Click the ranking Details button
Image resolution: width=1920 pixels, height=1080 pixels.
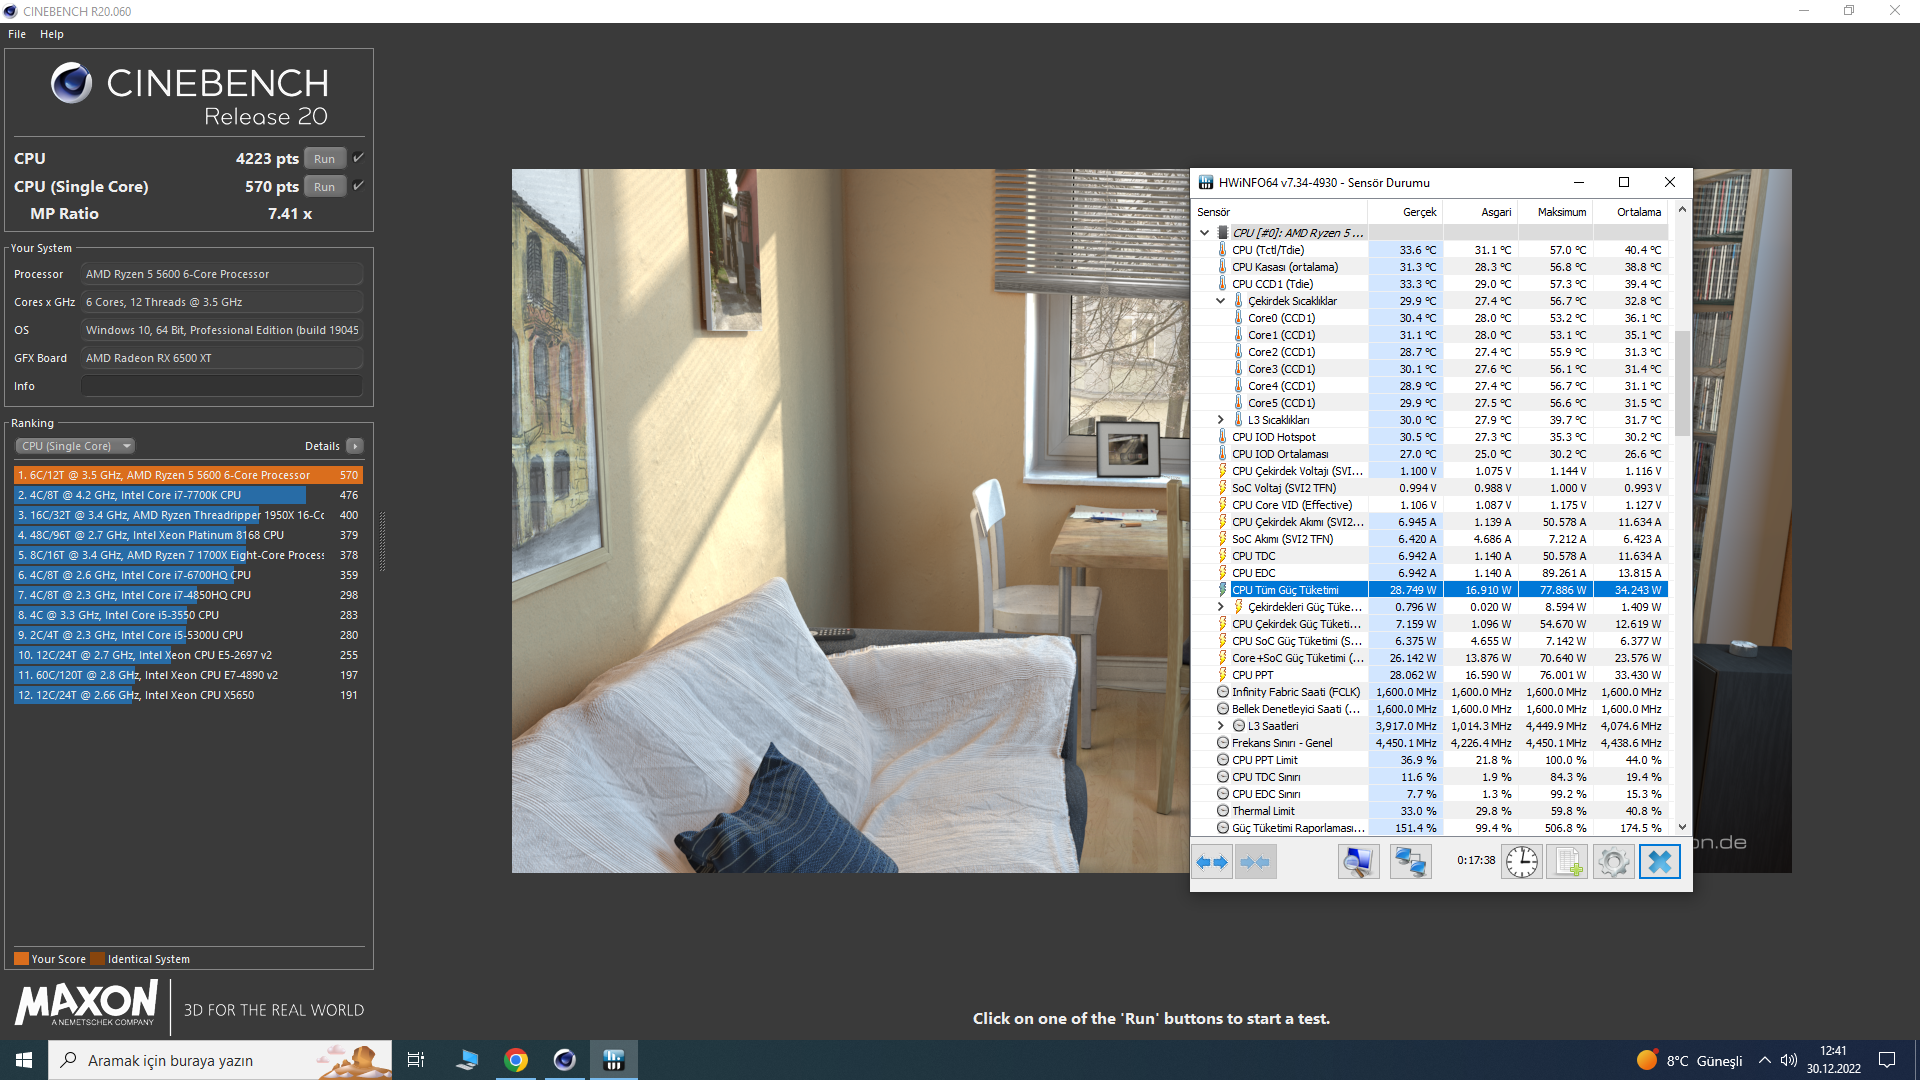click(354, 446)
